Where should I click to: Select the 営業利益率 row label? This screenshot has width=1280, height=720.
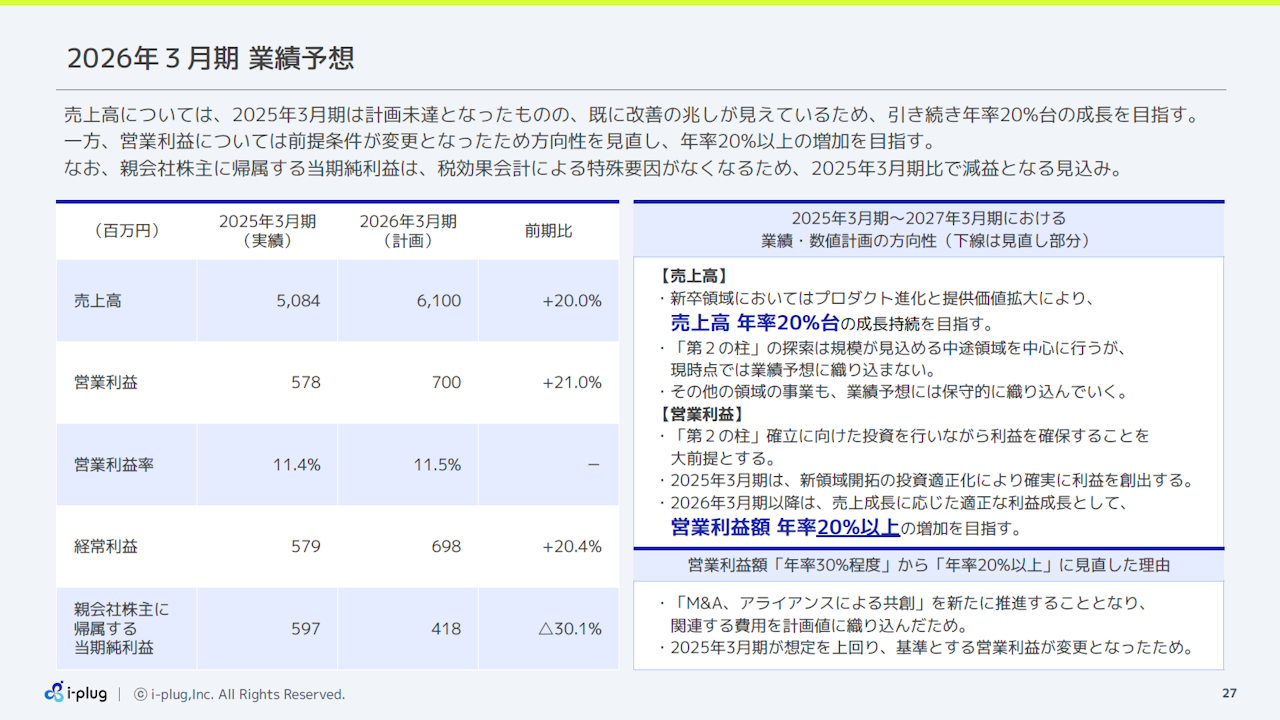[x=114, y=465]
